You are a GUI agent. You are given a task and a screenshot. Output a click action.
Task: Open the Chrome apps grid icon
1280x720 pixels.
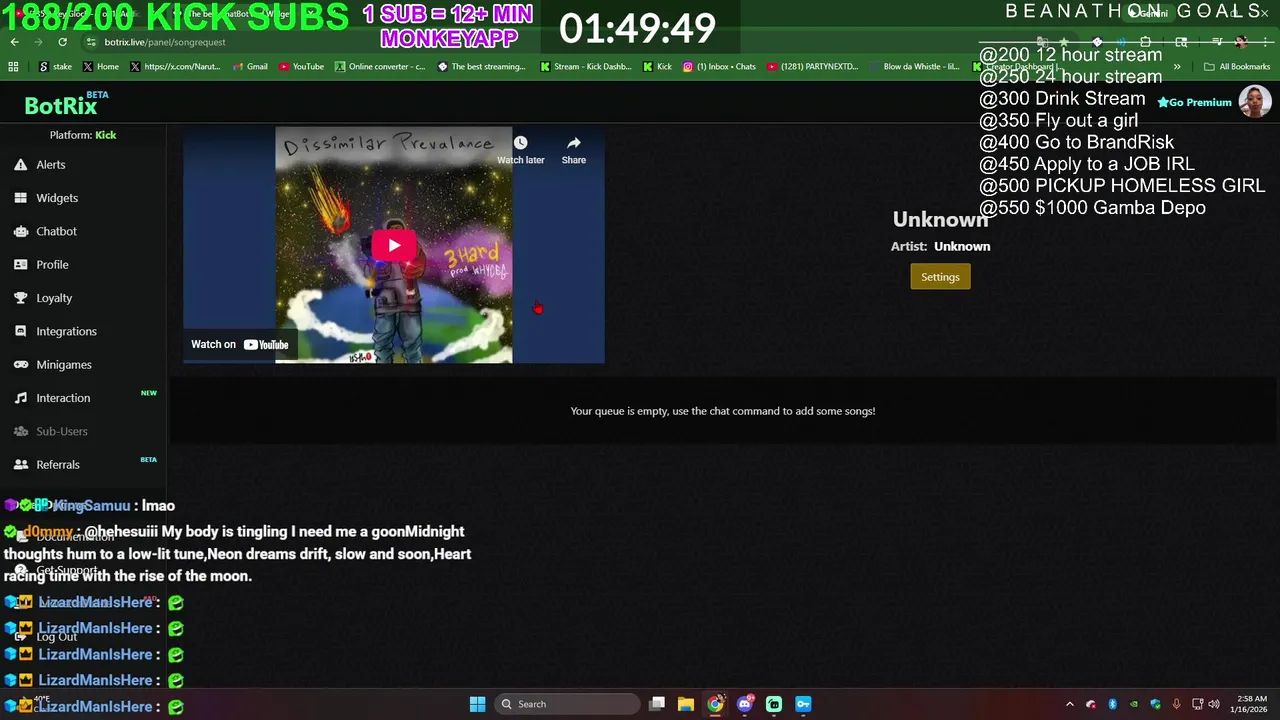pos(13,67)
